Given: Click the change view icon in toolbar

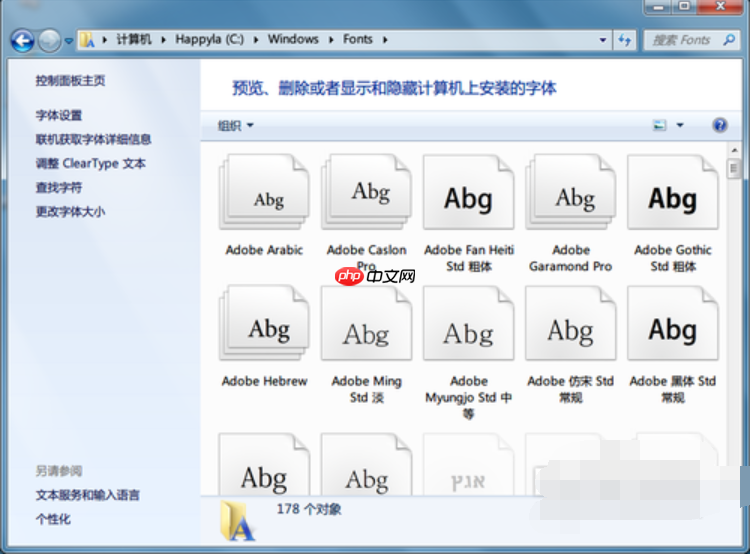Looking at the screenshot, I should coord(660,125).
